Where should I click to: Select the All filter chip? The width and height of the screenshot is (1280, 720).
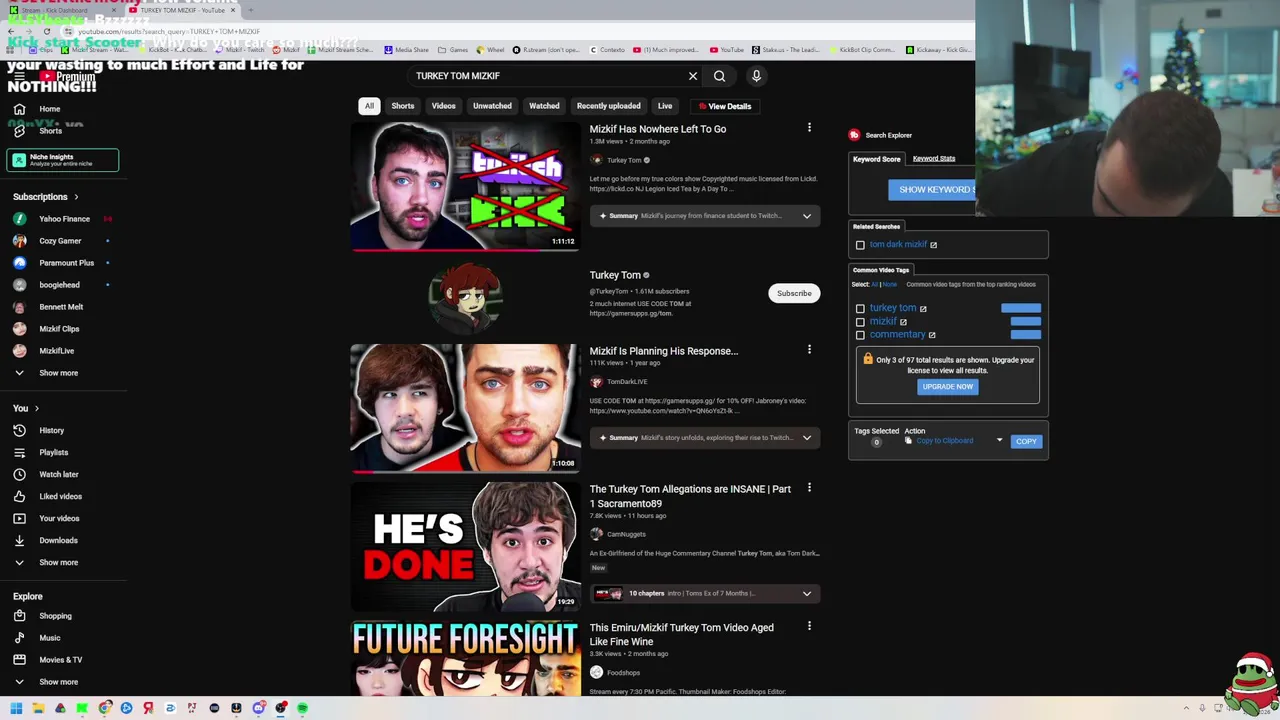pyautogui.click(x=369, y=106)
